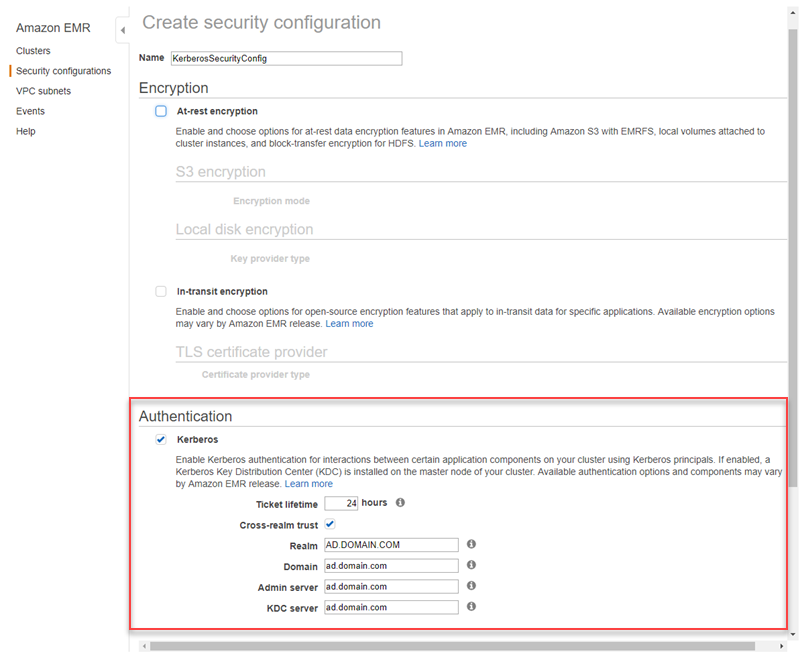Click the Ticket lifetime hours field
The height and width of the screenshot is (653, 800).
(x=341, y=503)
